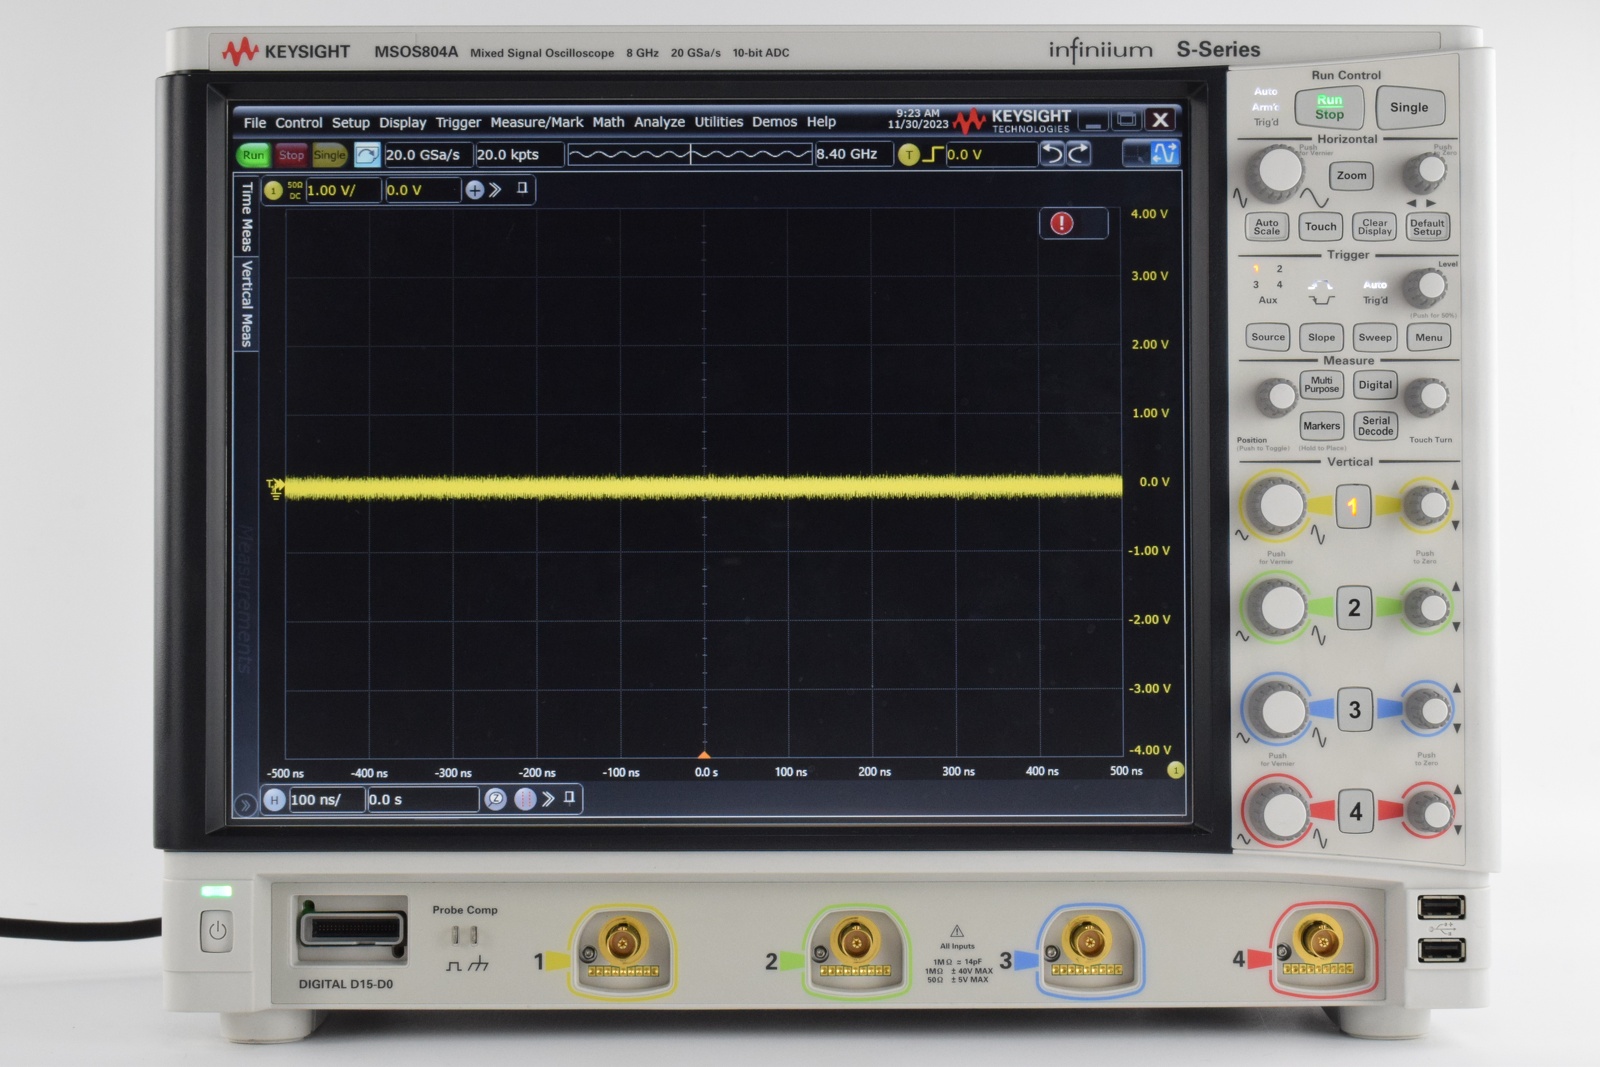Toggle acquisition with the Run button
This screenshot has width=1600, height=1067.
point(252,155)
